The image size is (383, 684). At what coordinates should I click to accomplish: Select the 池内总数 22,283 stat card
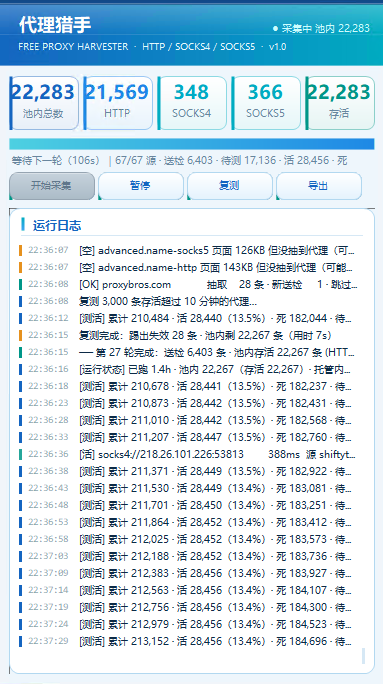coord(44,103)
